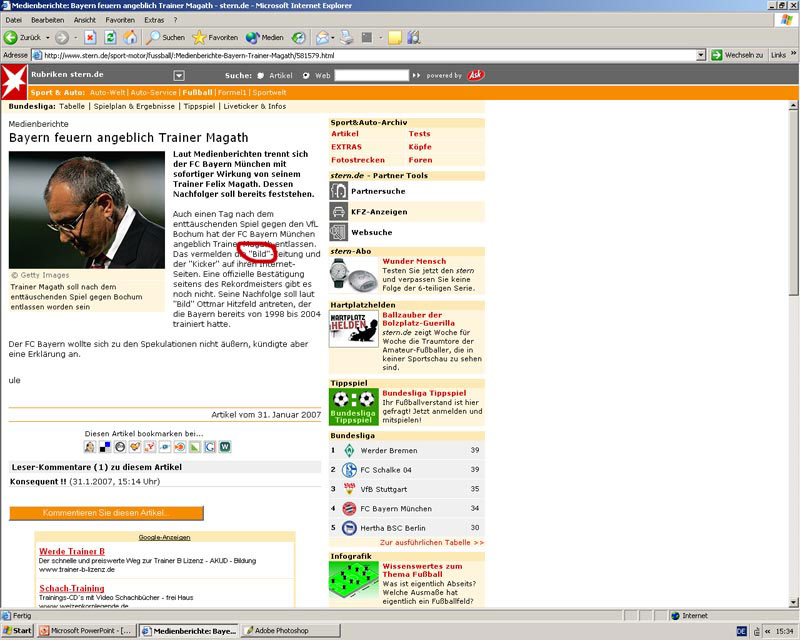The height and width of the screenshot is (640, 800).
Task: Open the Suchen search tool
Action: pos(165,37)
